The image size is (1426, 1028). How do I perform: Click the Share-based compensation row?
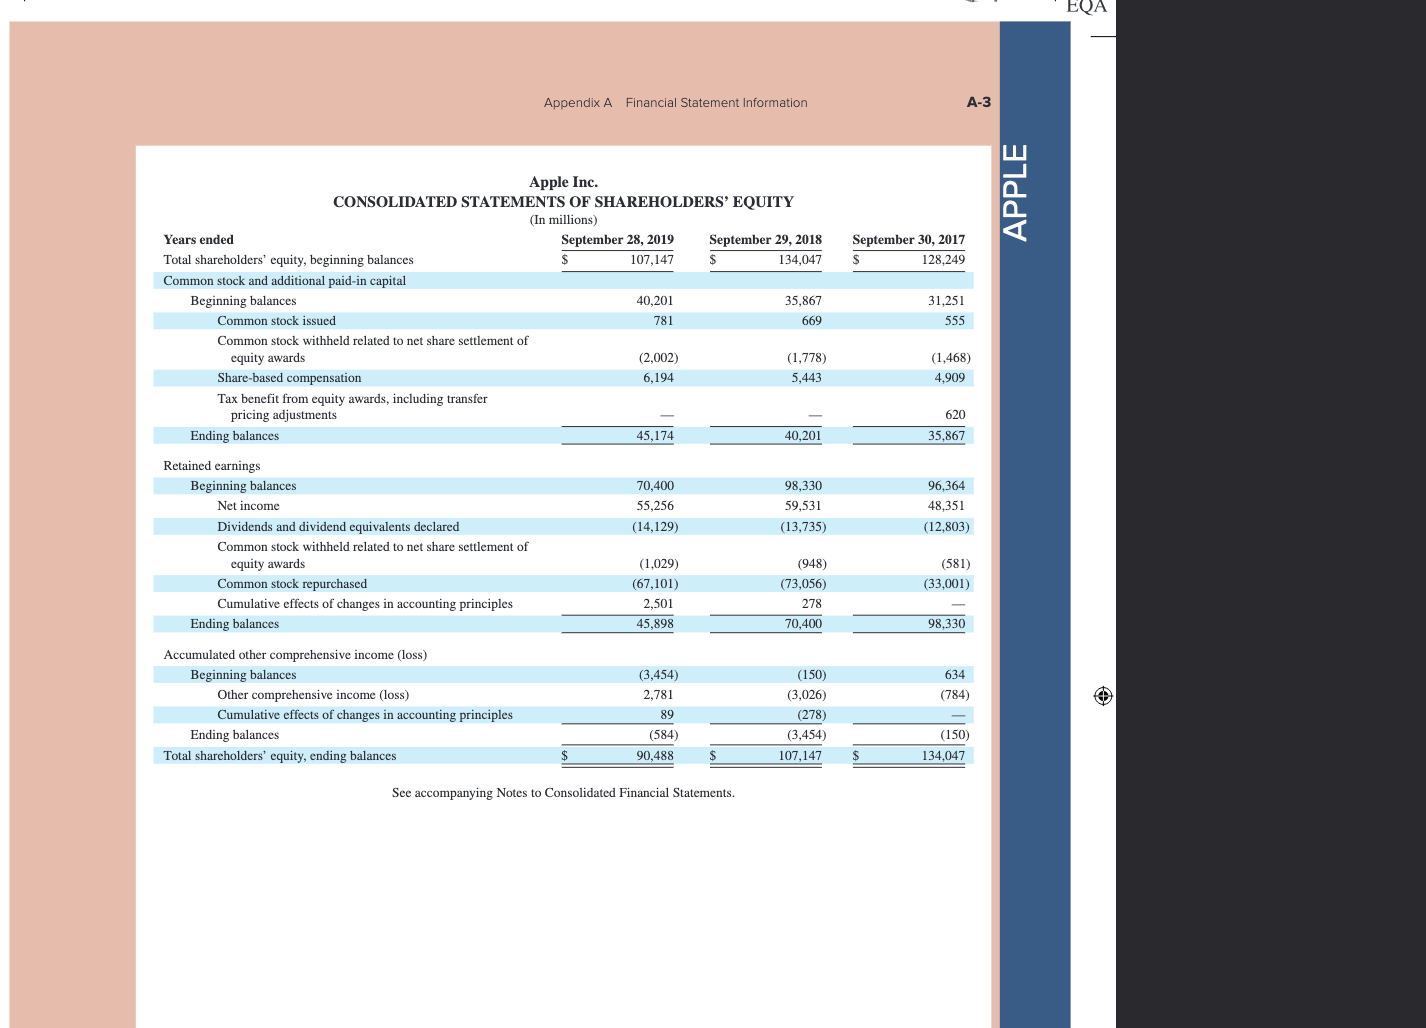(289, 378)
